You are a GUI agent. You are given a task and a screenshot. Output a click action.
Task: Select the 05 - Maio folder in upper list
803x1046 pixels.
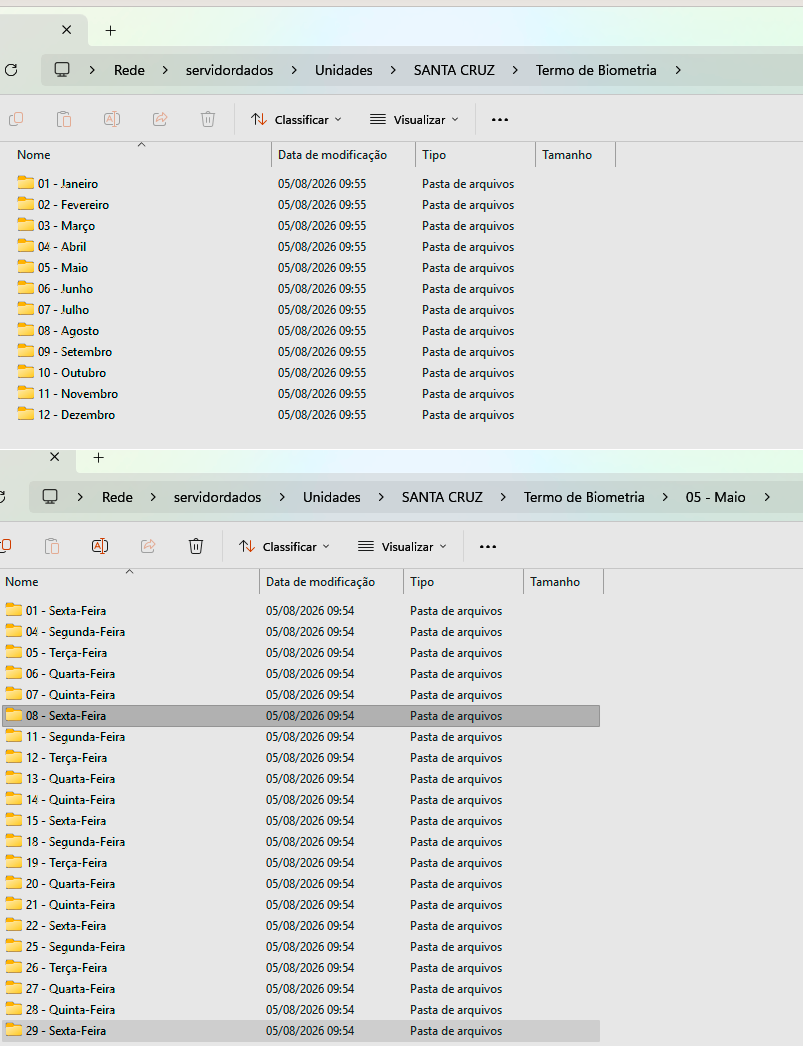[x=63, y=268]
